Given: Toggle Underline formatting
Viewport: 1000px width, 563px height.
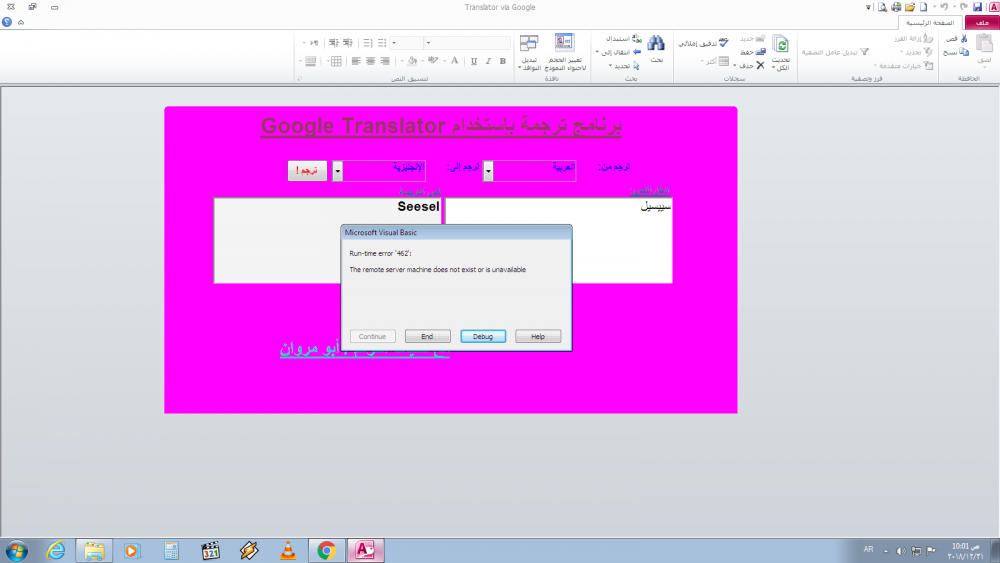Looking at the screenshot, I should point(474,61).
